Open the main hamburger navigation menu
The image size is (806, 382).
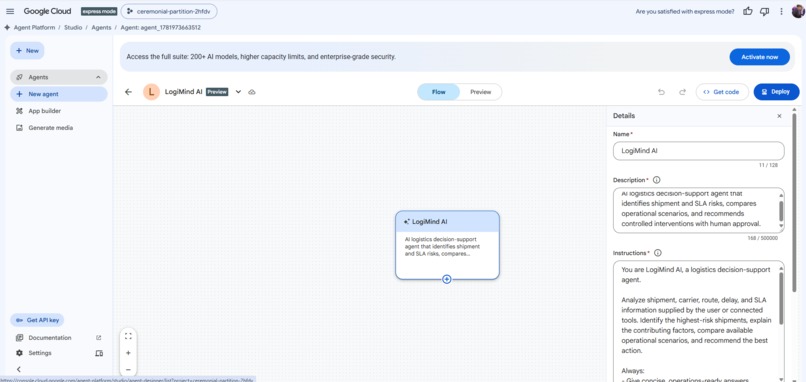10,11
